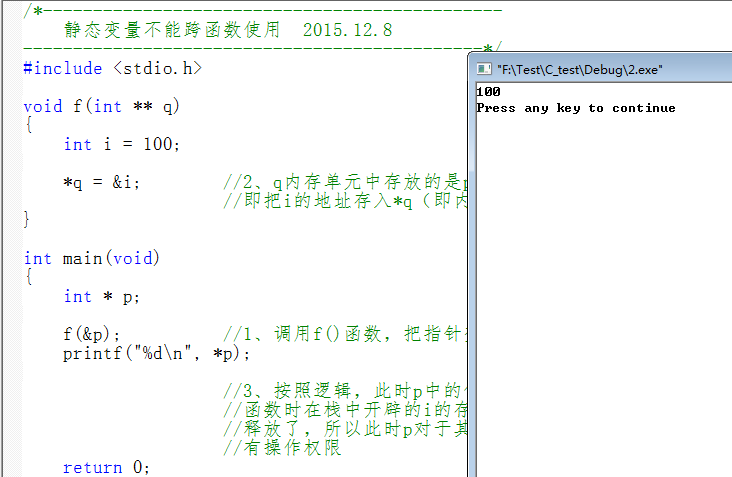732x477 pixels.
Task: Click the header comment line containing 2015.12.8
Action: click(228, 30)
